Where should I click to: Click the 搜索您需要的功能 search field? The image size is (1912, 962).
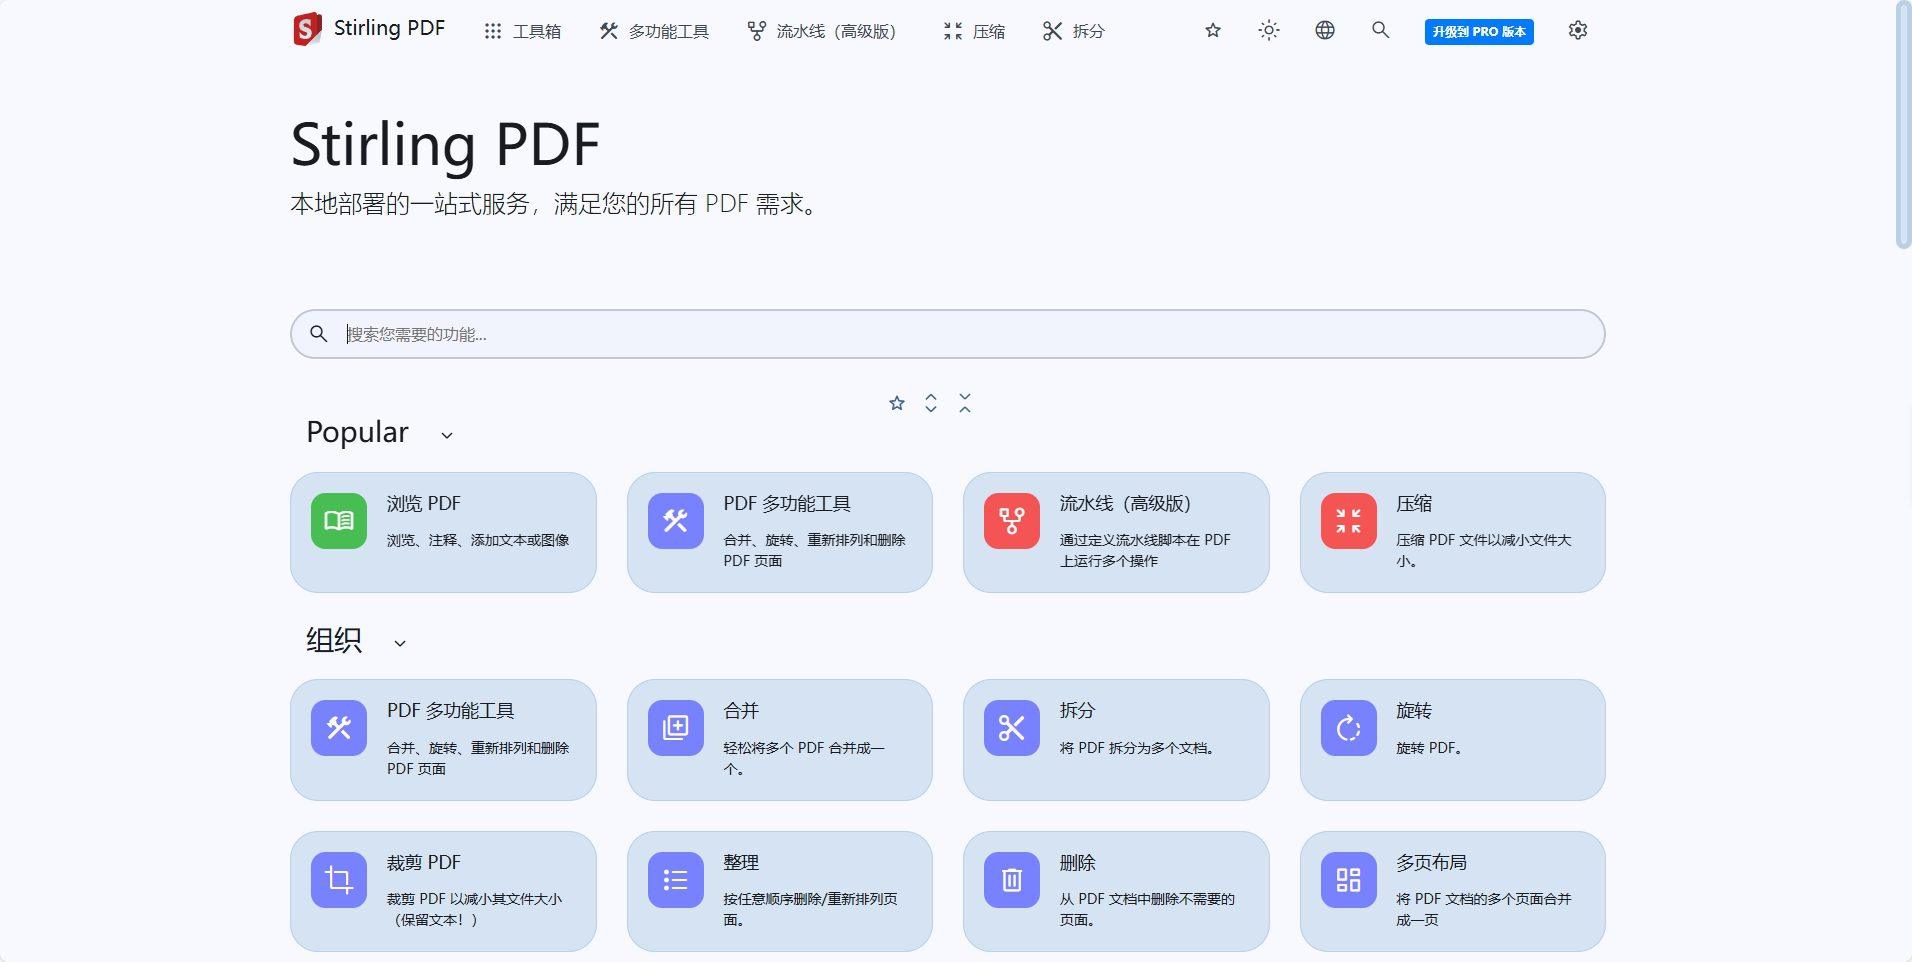(x=948, y=333)
